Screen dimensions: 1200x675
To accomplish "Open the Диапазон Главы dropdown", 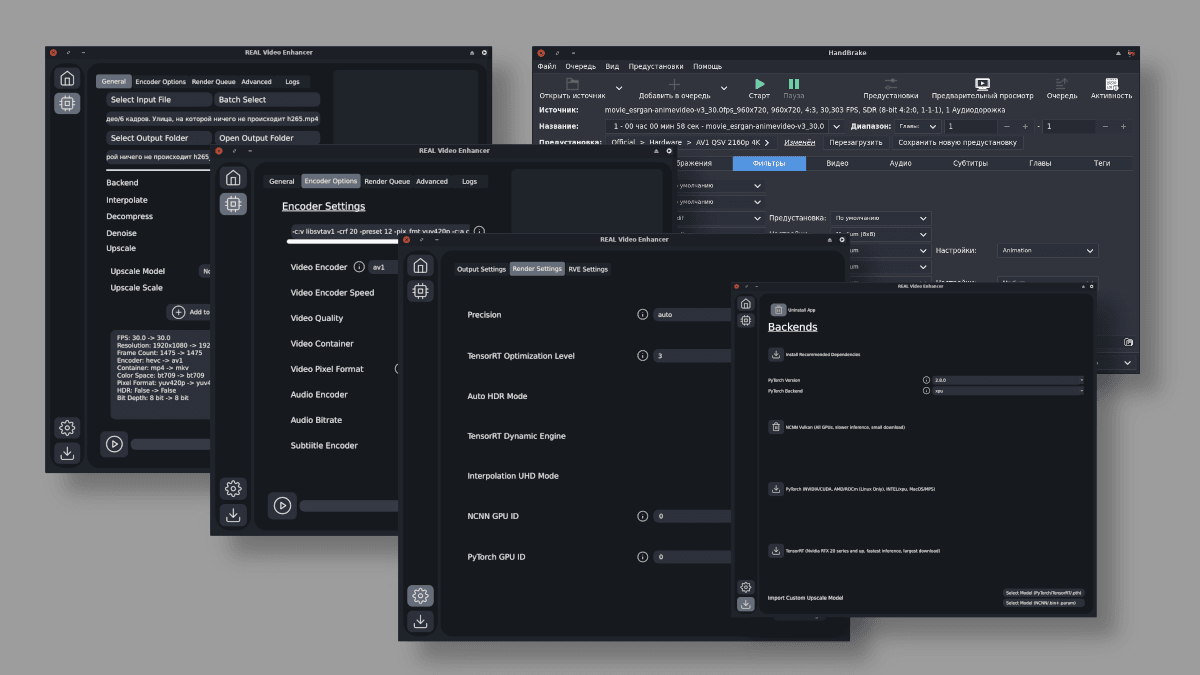I will pos(918,127).
